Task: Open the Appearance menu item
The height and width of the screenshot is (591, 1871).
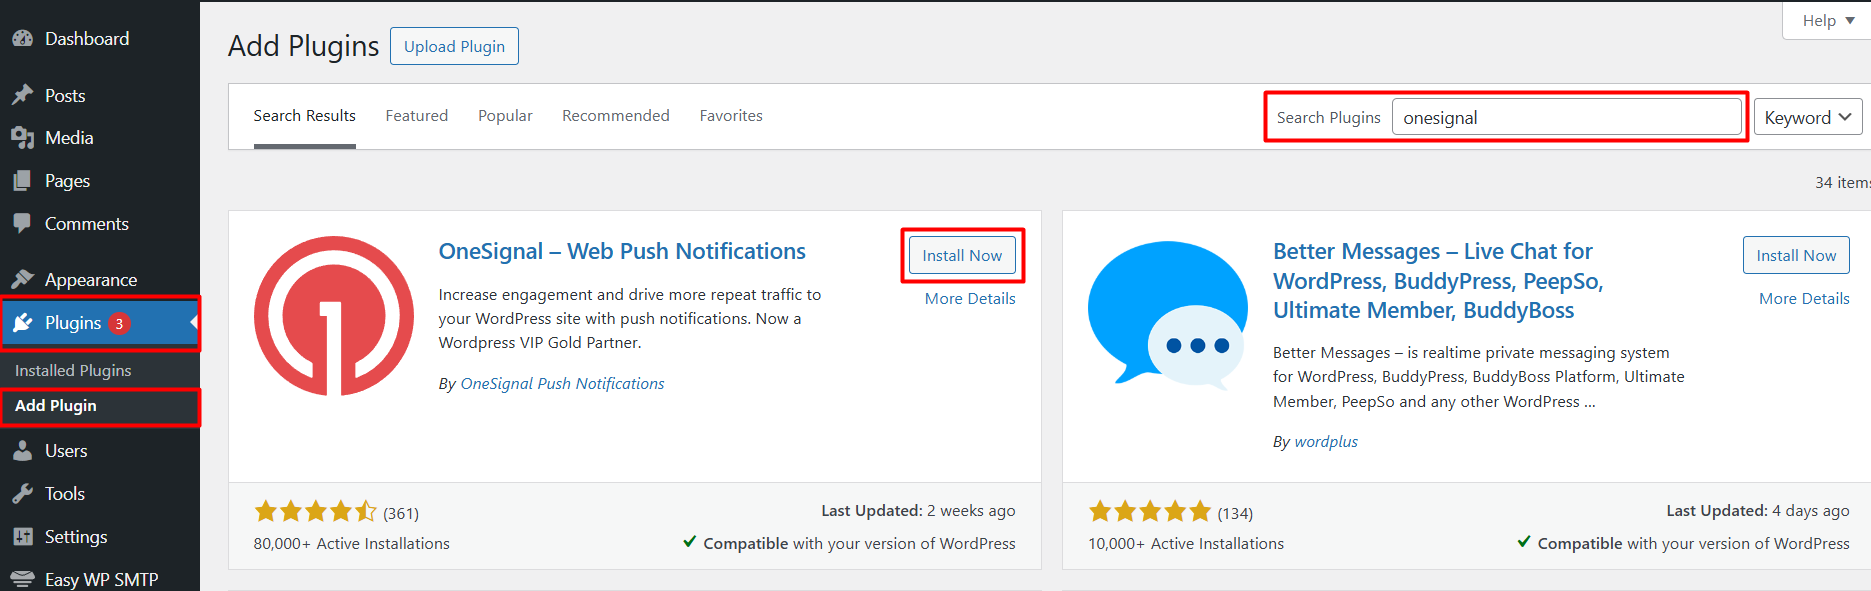Action: coord(100,279)
